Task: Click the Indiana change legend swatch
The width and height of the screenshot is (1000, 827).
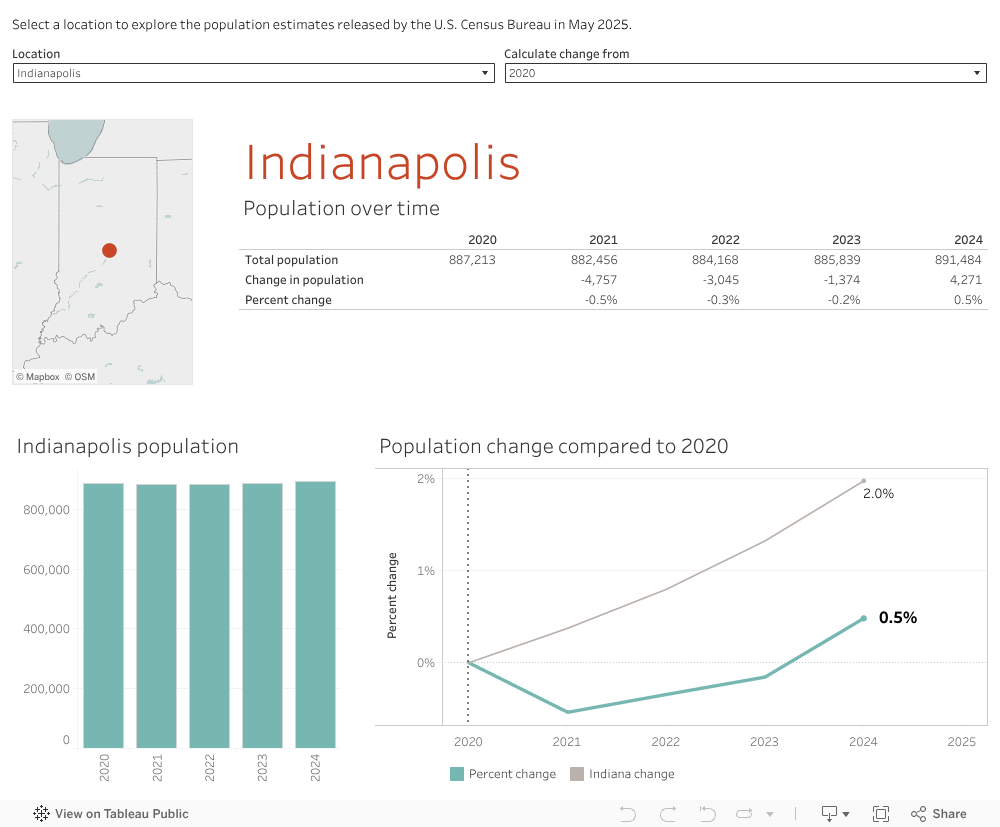Action: coord(577,774)
